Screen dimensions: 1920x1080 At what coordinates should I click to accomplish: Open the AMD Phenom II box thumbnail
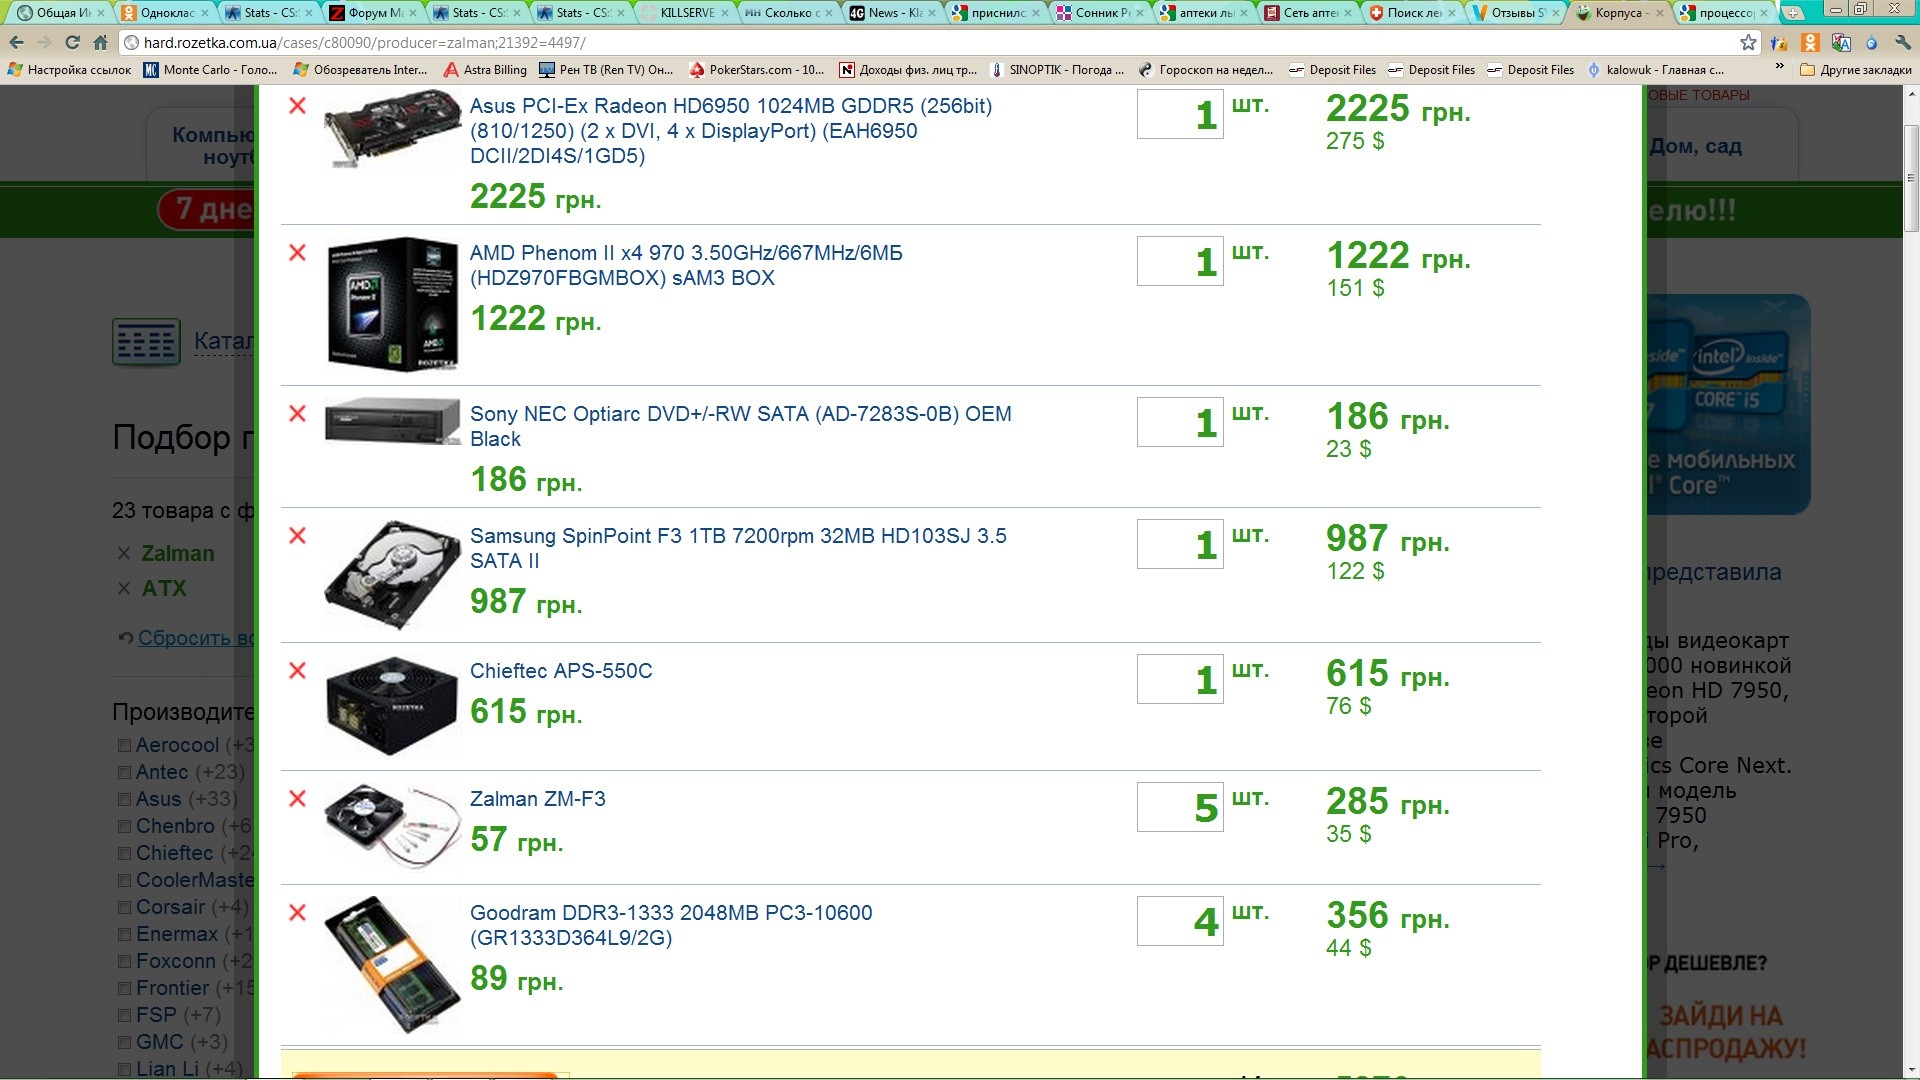pos(392,304)
